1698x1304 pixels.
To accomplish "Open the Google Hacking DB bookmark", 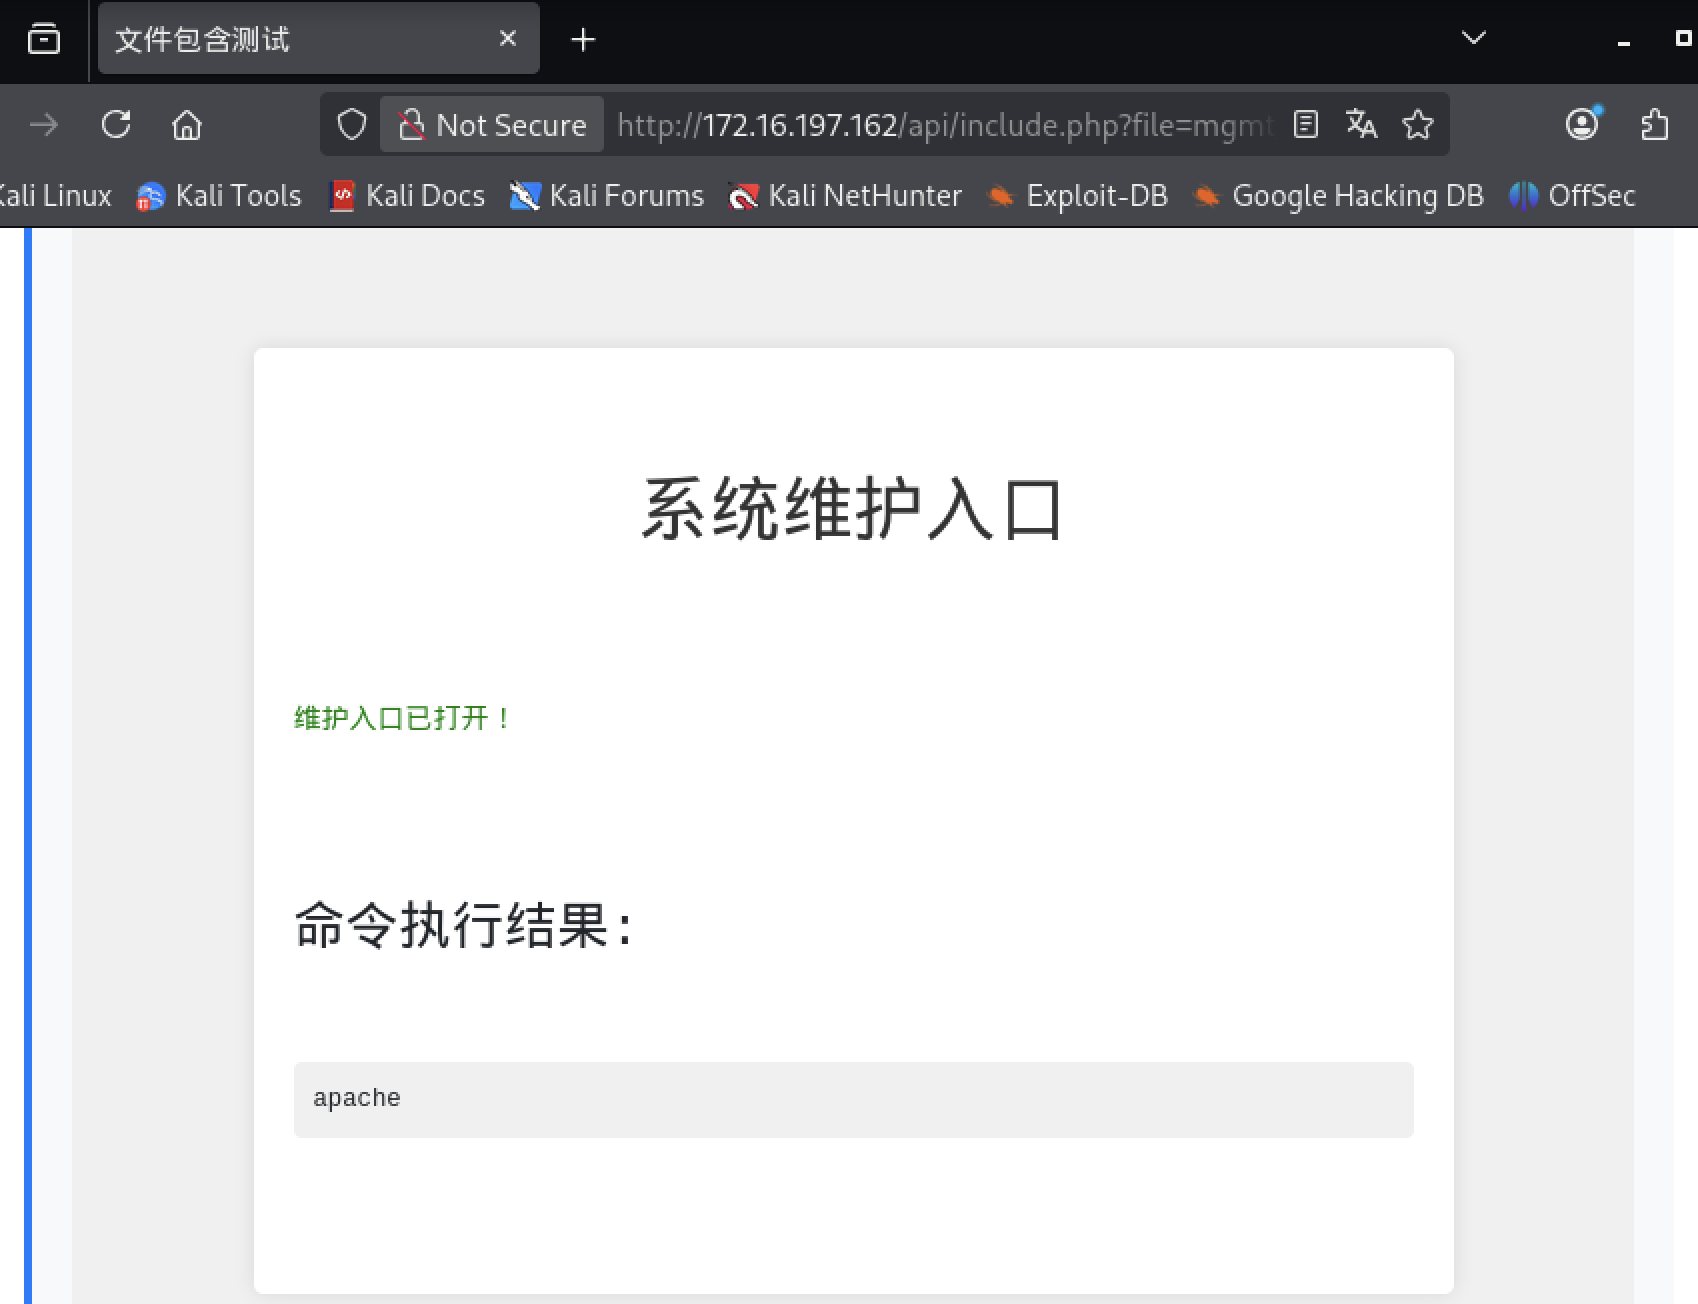I will (1338, 196).
